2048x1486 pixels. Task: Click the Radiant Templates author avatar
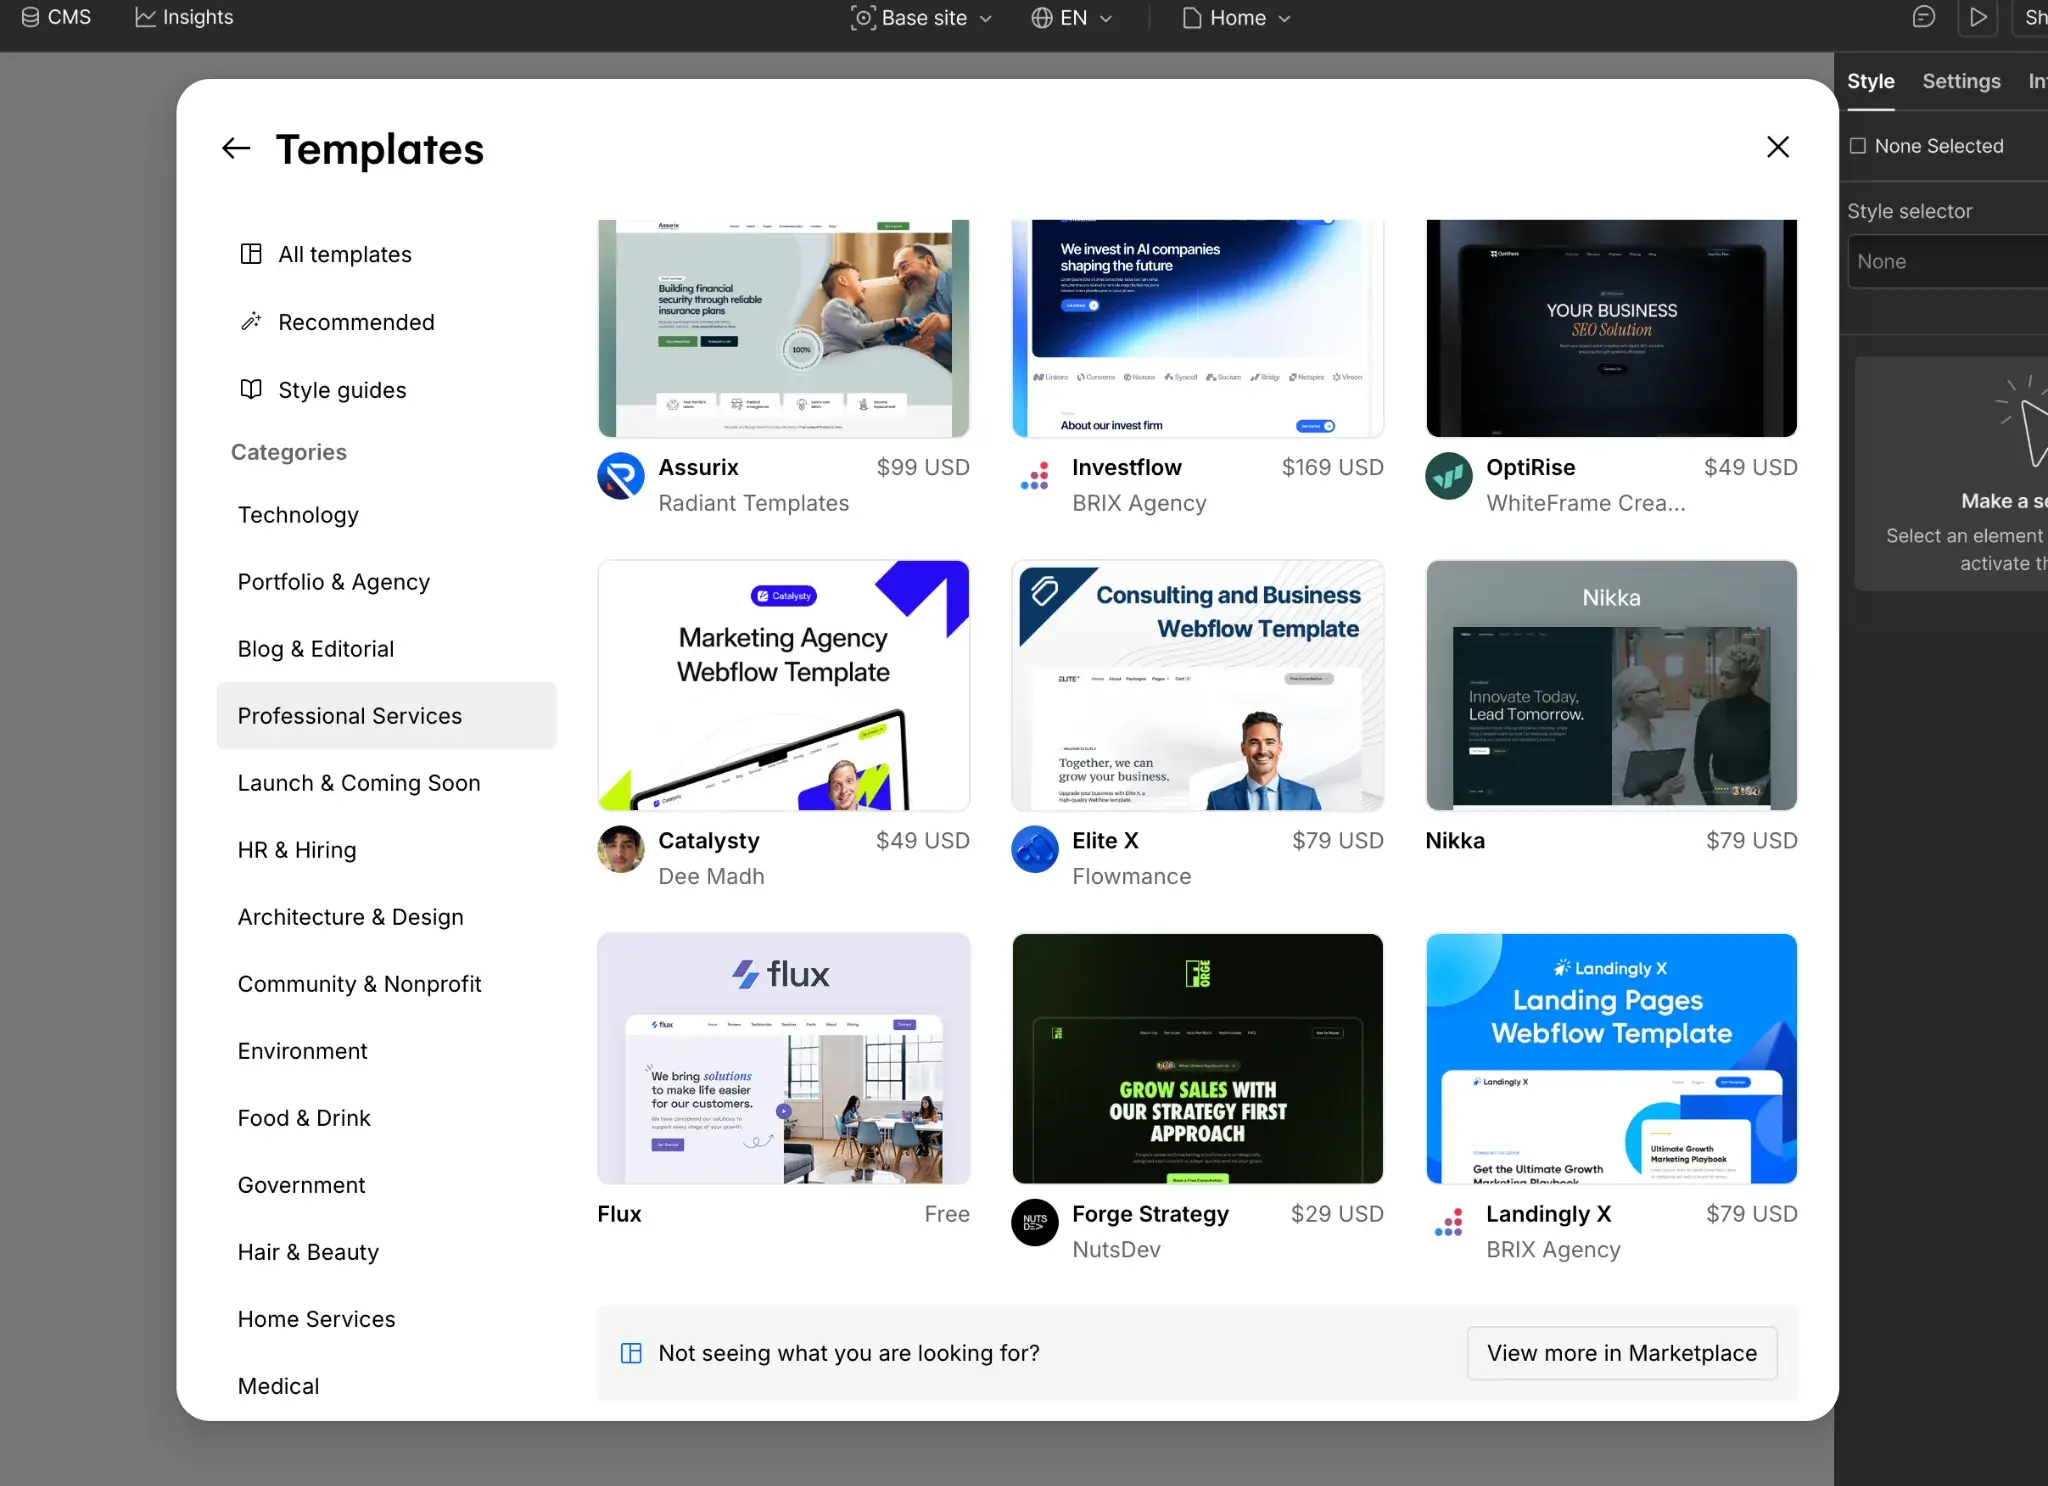tap(621, 476)
